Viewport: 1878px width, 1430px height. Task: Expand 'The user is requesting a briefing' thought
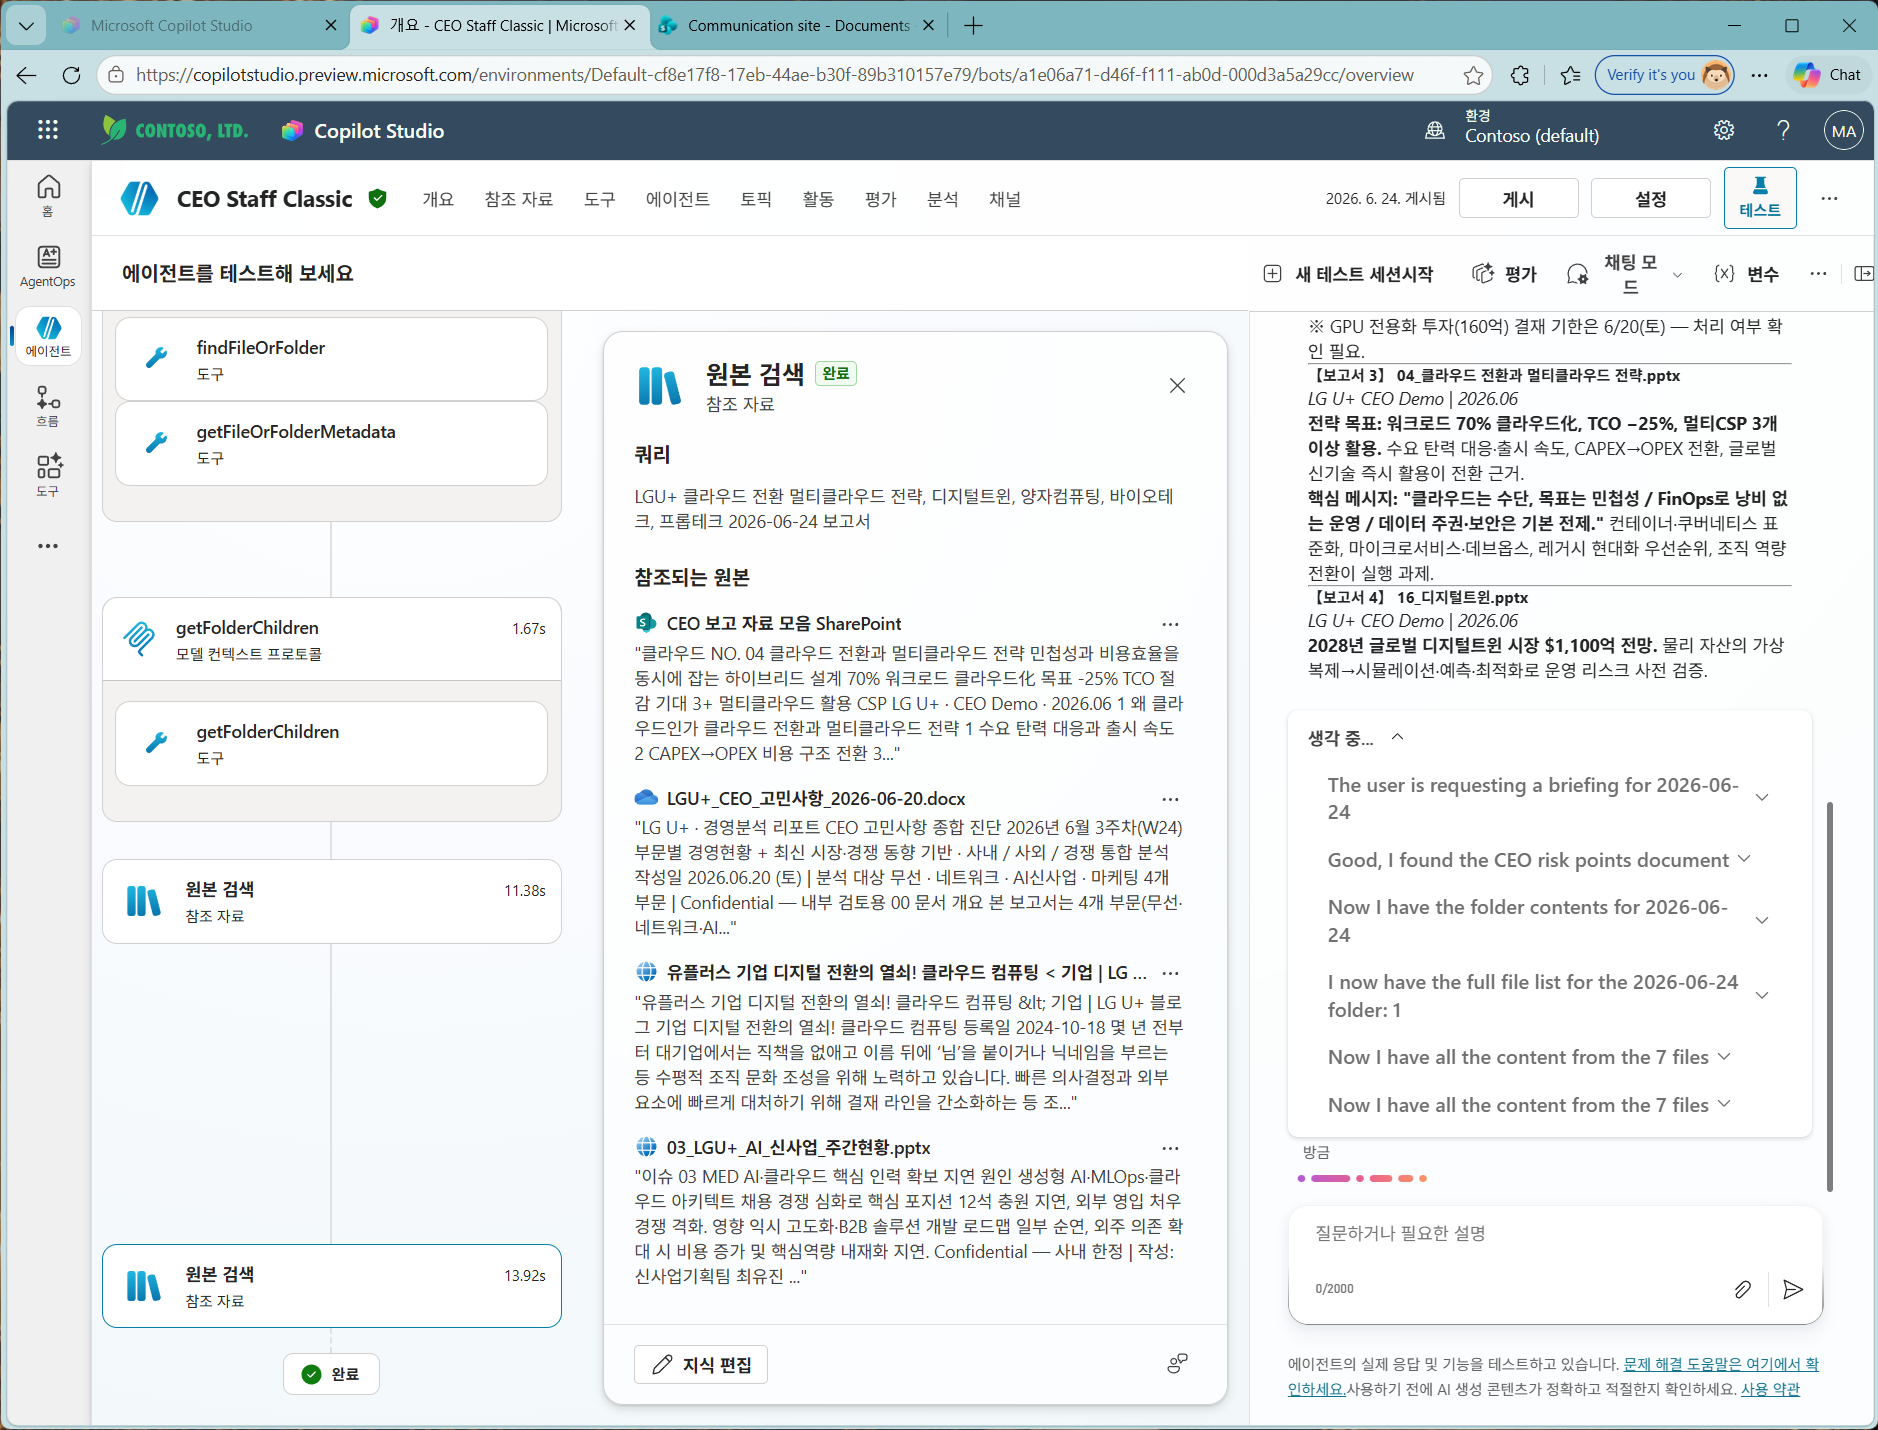(1762, 798)
